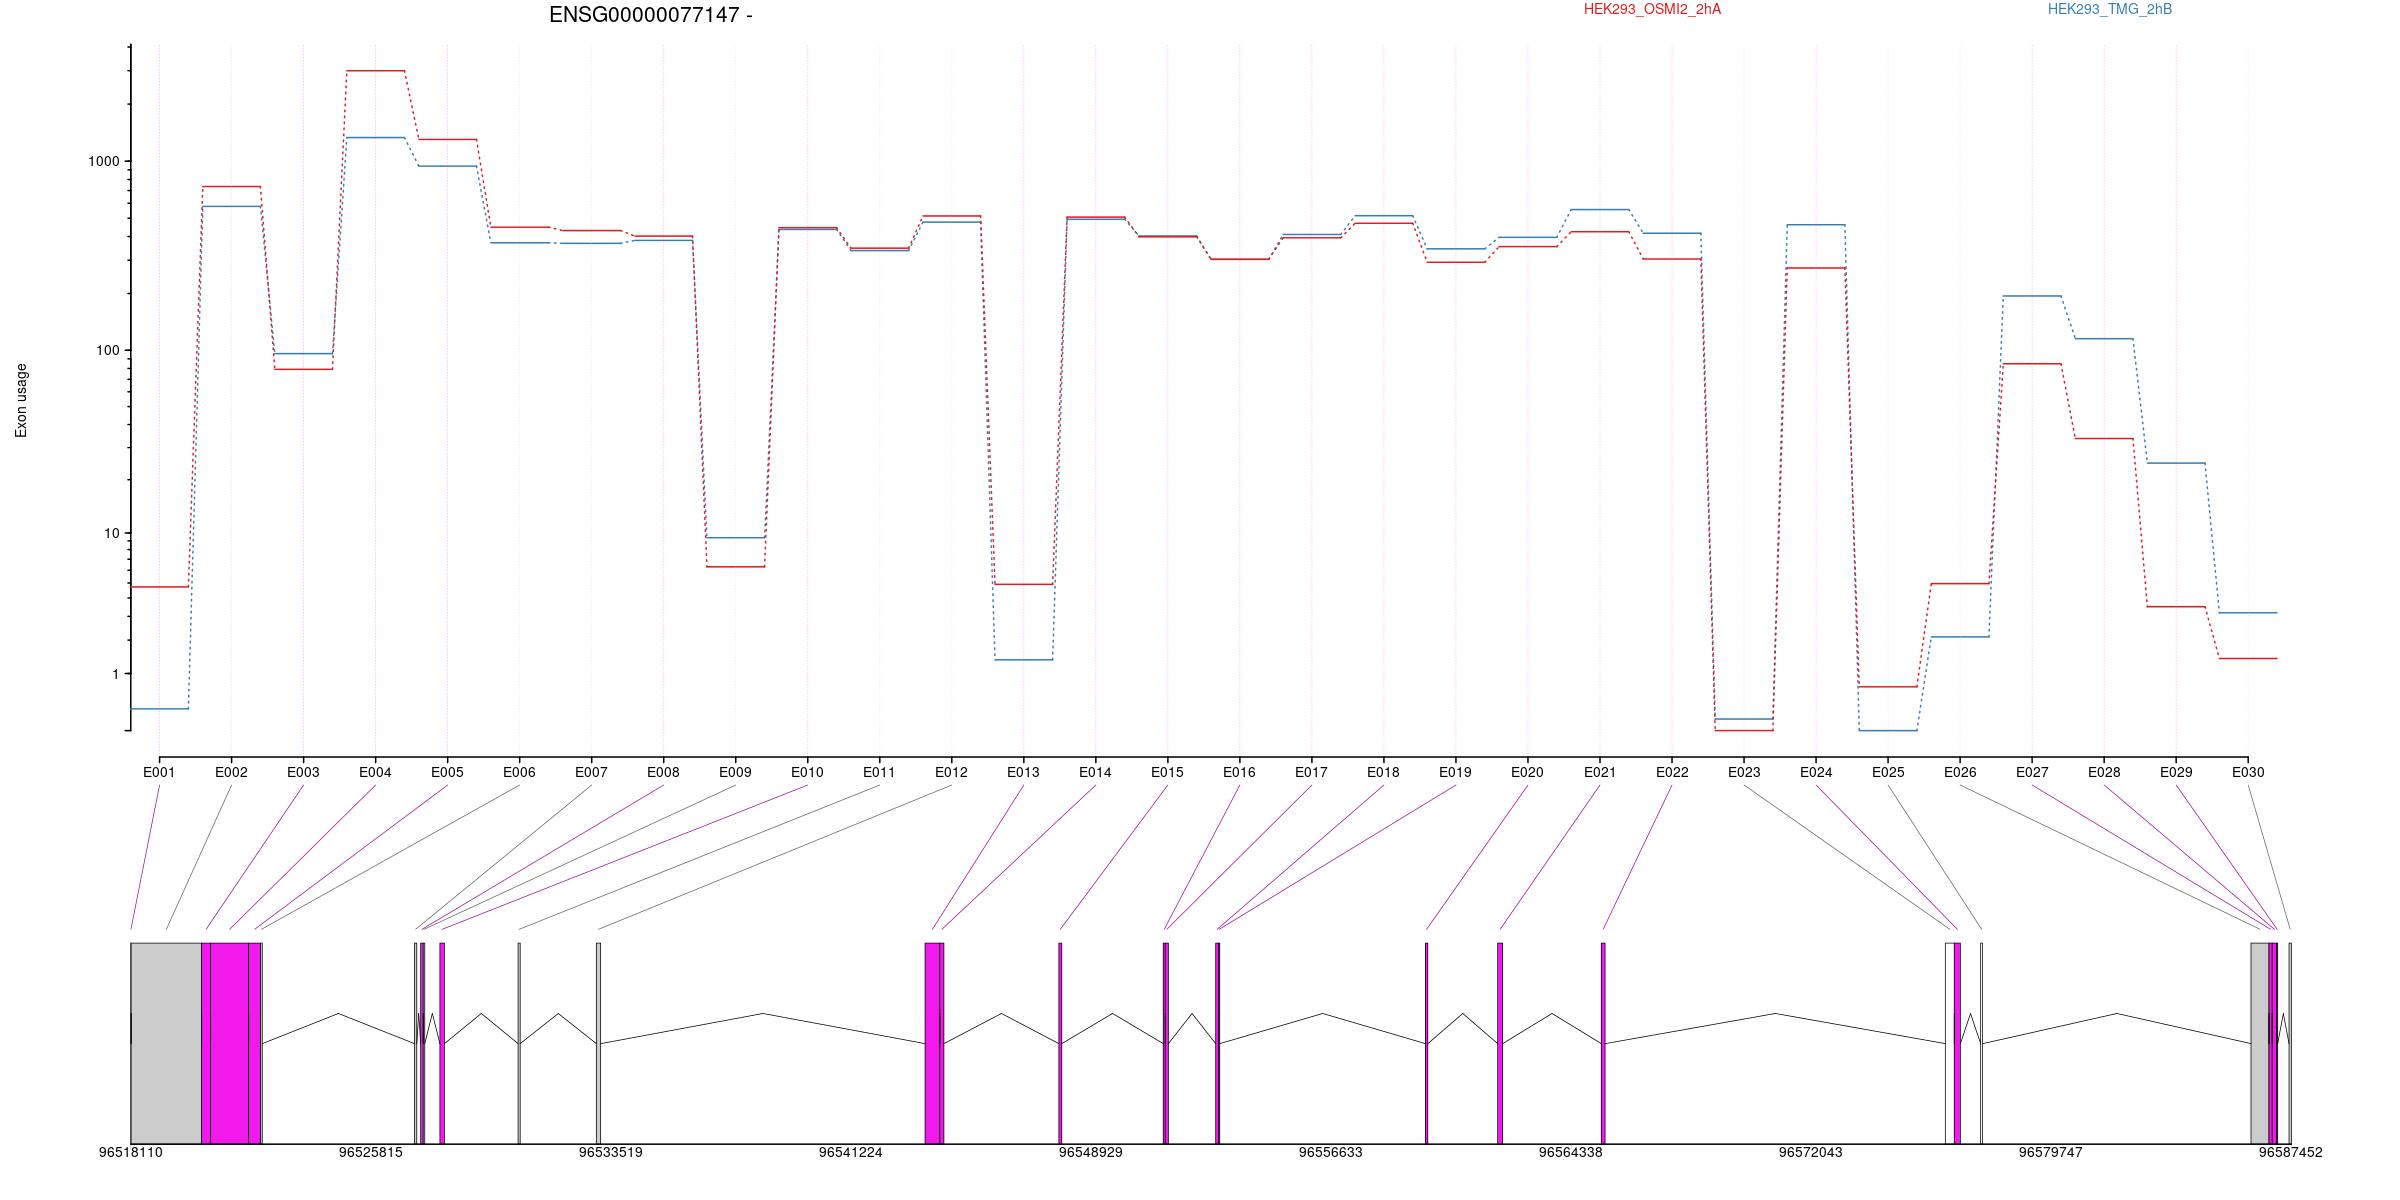This screenshot has width=2400, height=1200.
Task: Click the E001 exon label
Action: (x=159, y=772)
